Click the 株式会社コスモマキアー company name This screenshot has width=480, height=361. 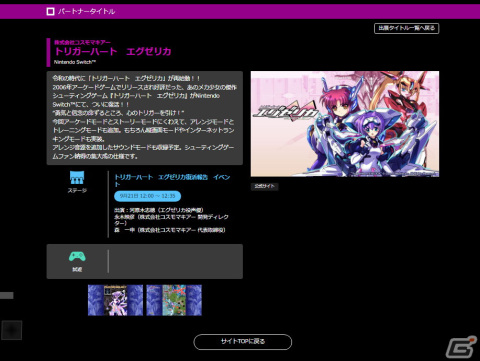pyautogui.click(x=82, y=42)
